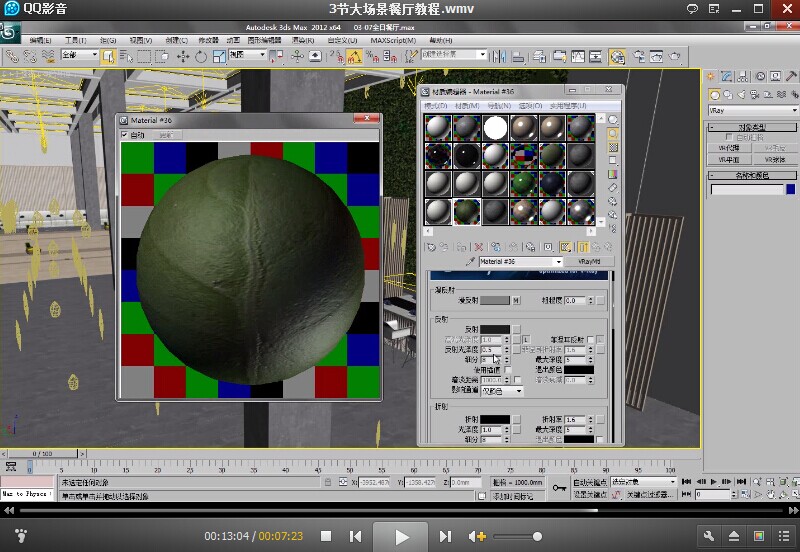This screenshot has height=552, width=800.
Task: Toggle the checkered background icon in Material Editor
Action: point(613,147)
